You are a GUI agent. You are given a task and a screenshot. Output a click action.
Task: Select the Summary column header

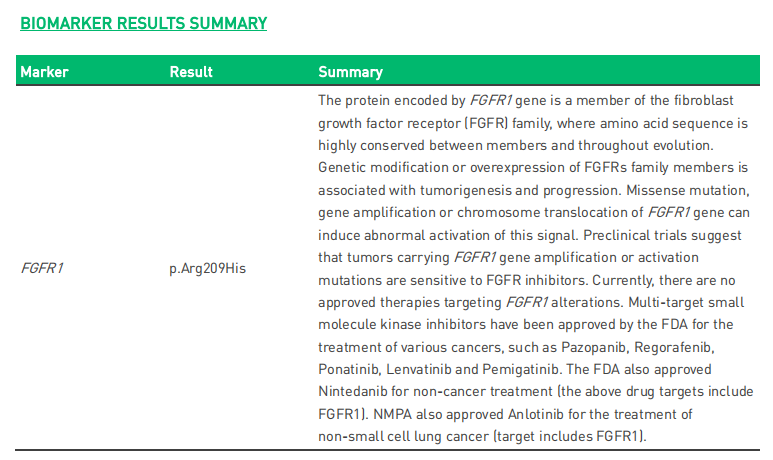coord(351,72)
